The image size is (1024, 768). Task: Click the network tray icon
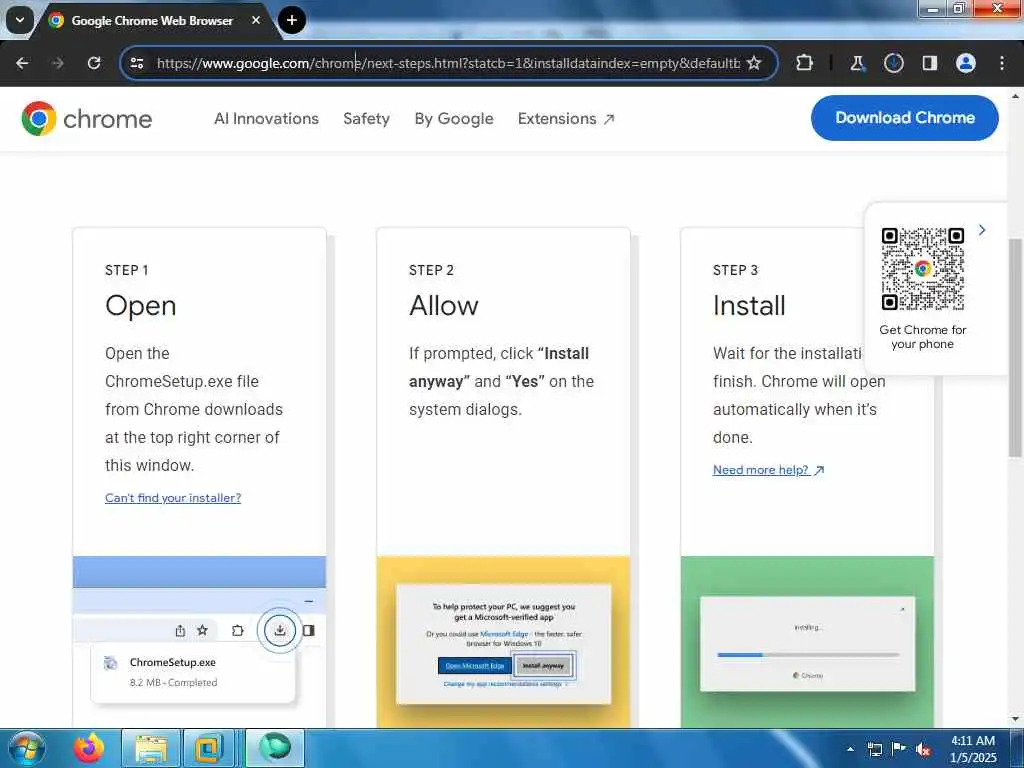click(874, 749)
